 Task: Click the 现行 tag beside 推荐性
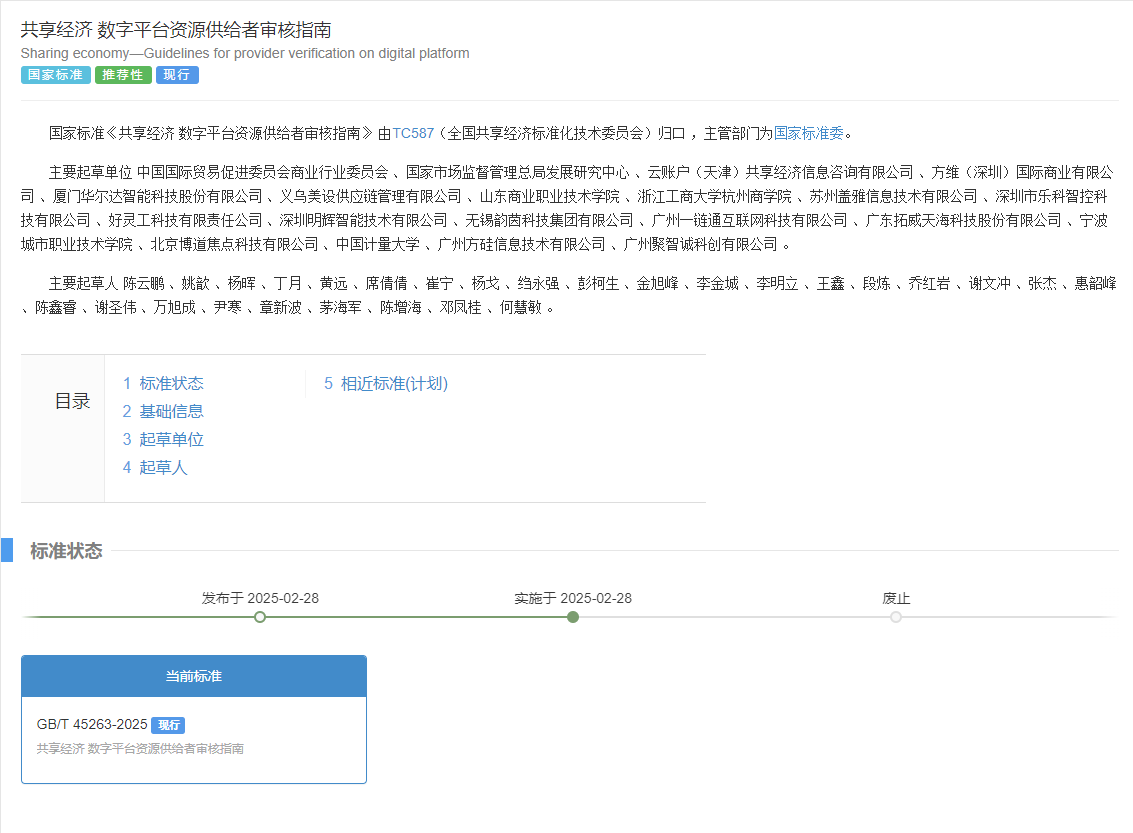177,75
